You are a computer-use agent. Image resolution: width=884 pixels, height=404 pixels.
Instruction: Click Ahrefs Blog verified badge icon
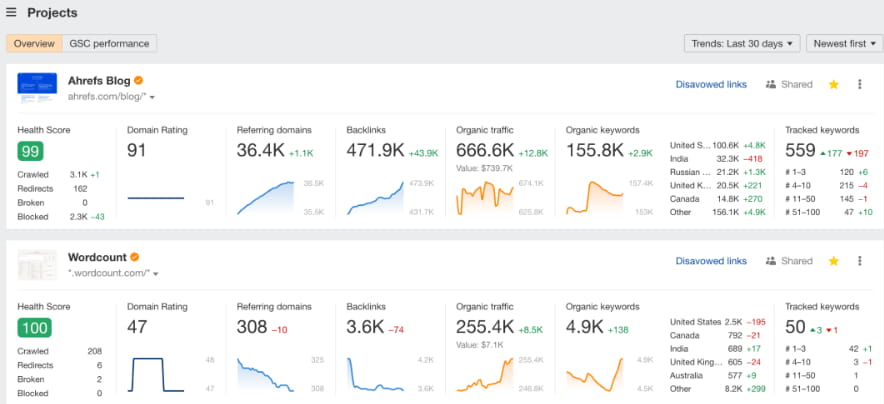[x=138, y=80]
